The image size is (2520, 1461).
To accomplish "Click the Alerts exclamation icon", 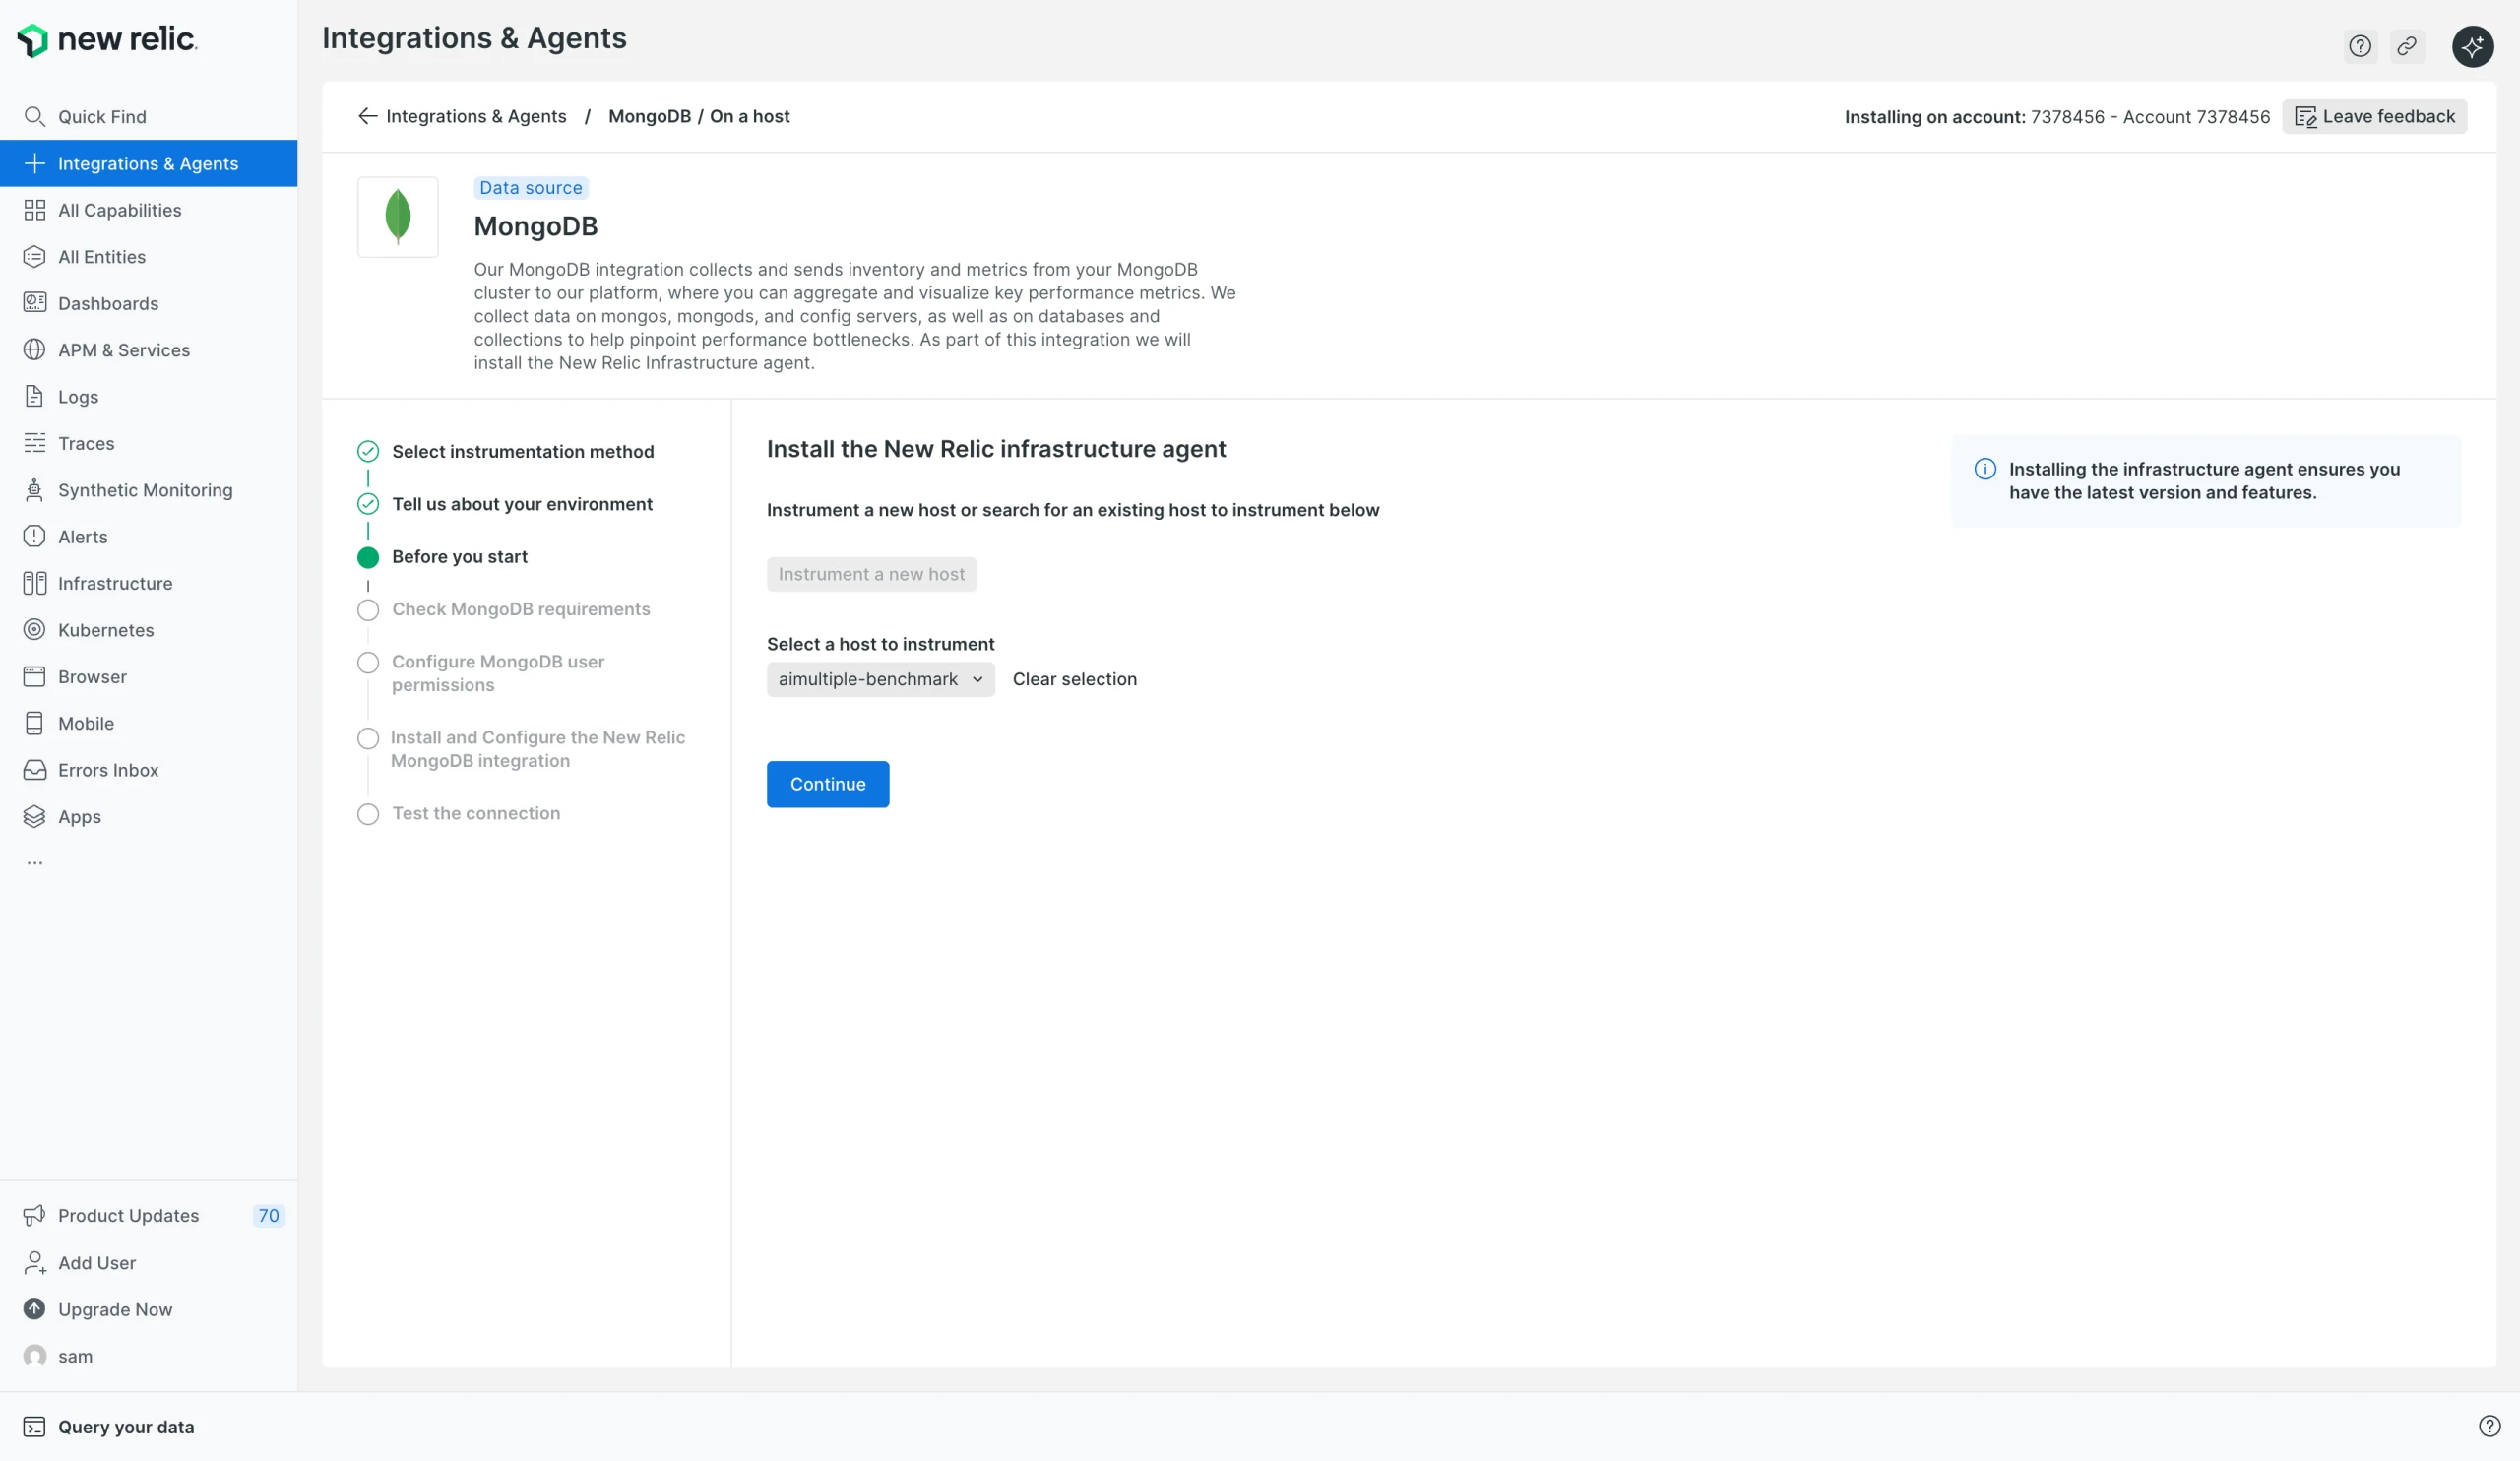I will coord(34,537).
